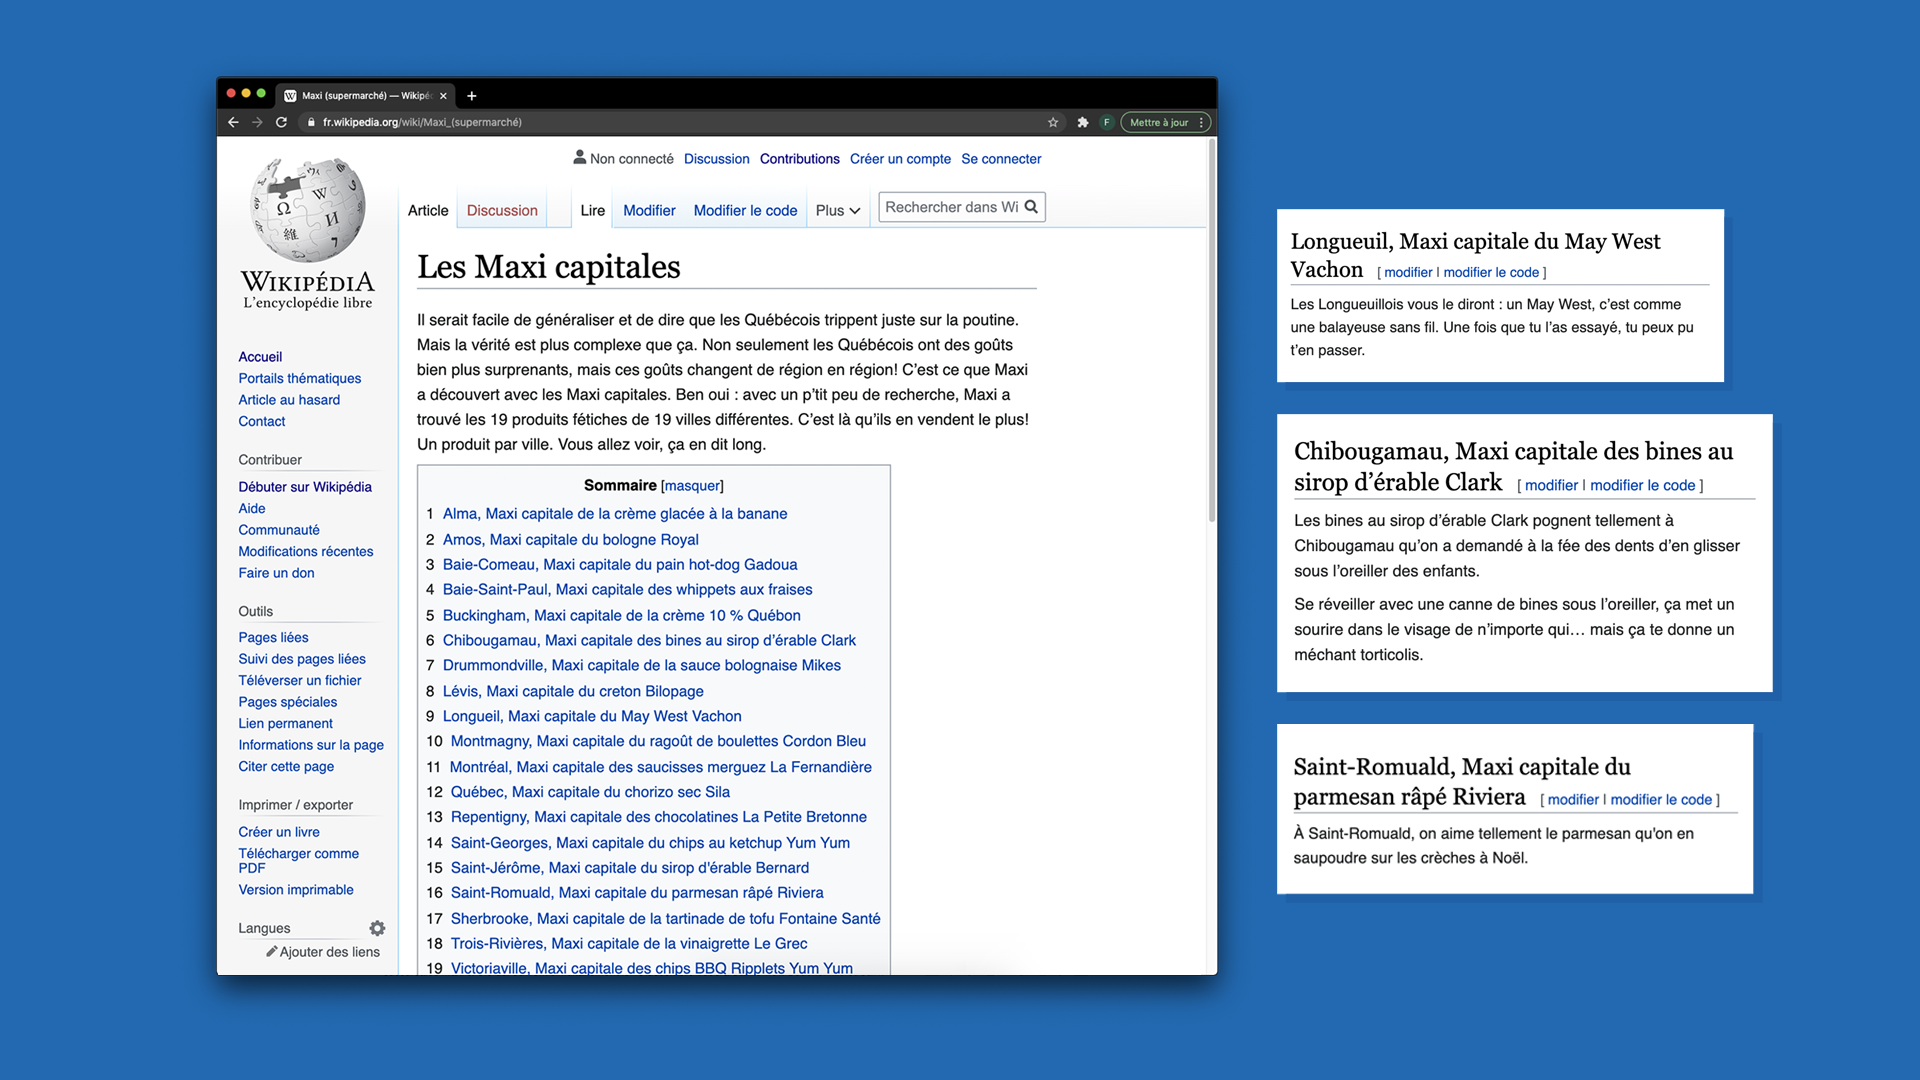The width and height of the screenshot is (1920, 1080).
Task: Open language settings gear icon
Action: (377, 928)
